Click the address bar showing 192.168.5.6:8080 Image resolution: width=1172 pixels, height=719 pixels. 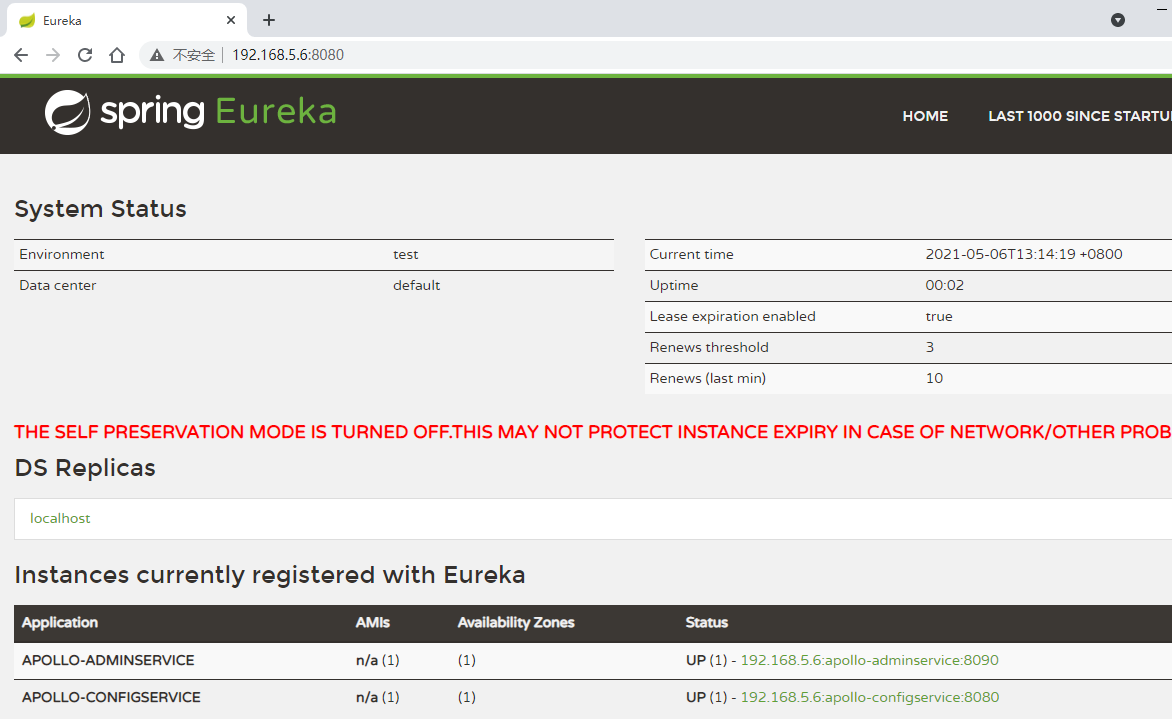[600, 55]
